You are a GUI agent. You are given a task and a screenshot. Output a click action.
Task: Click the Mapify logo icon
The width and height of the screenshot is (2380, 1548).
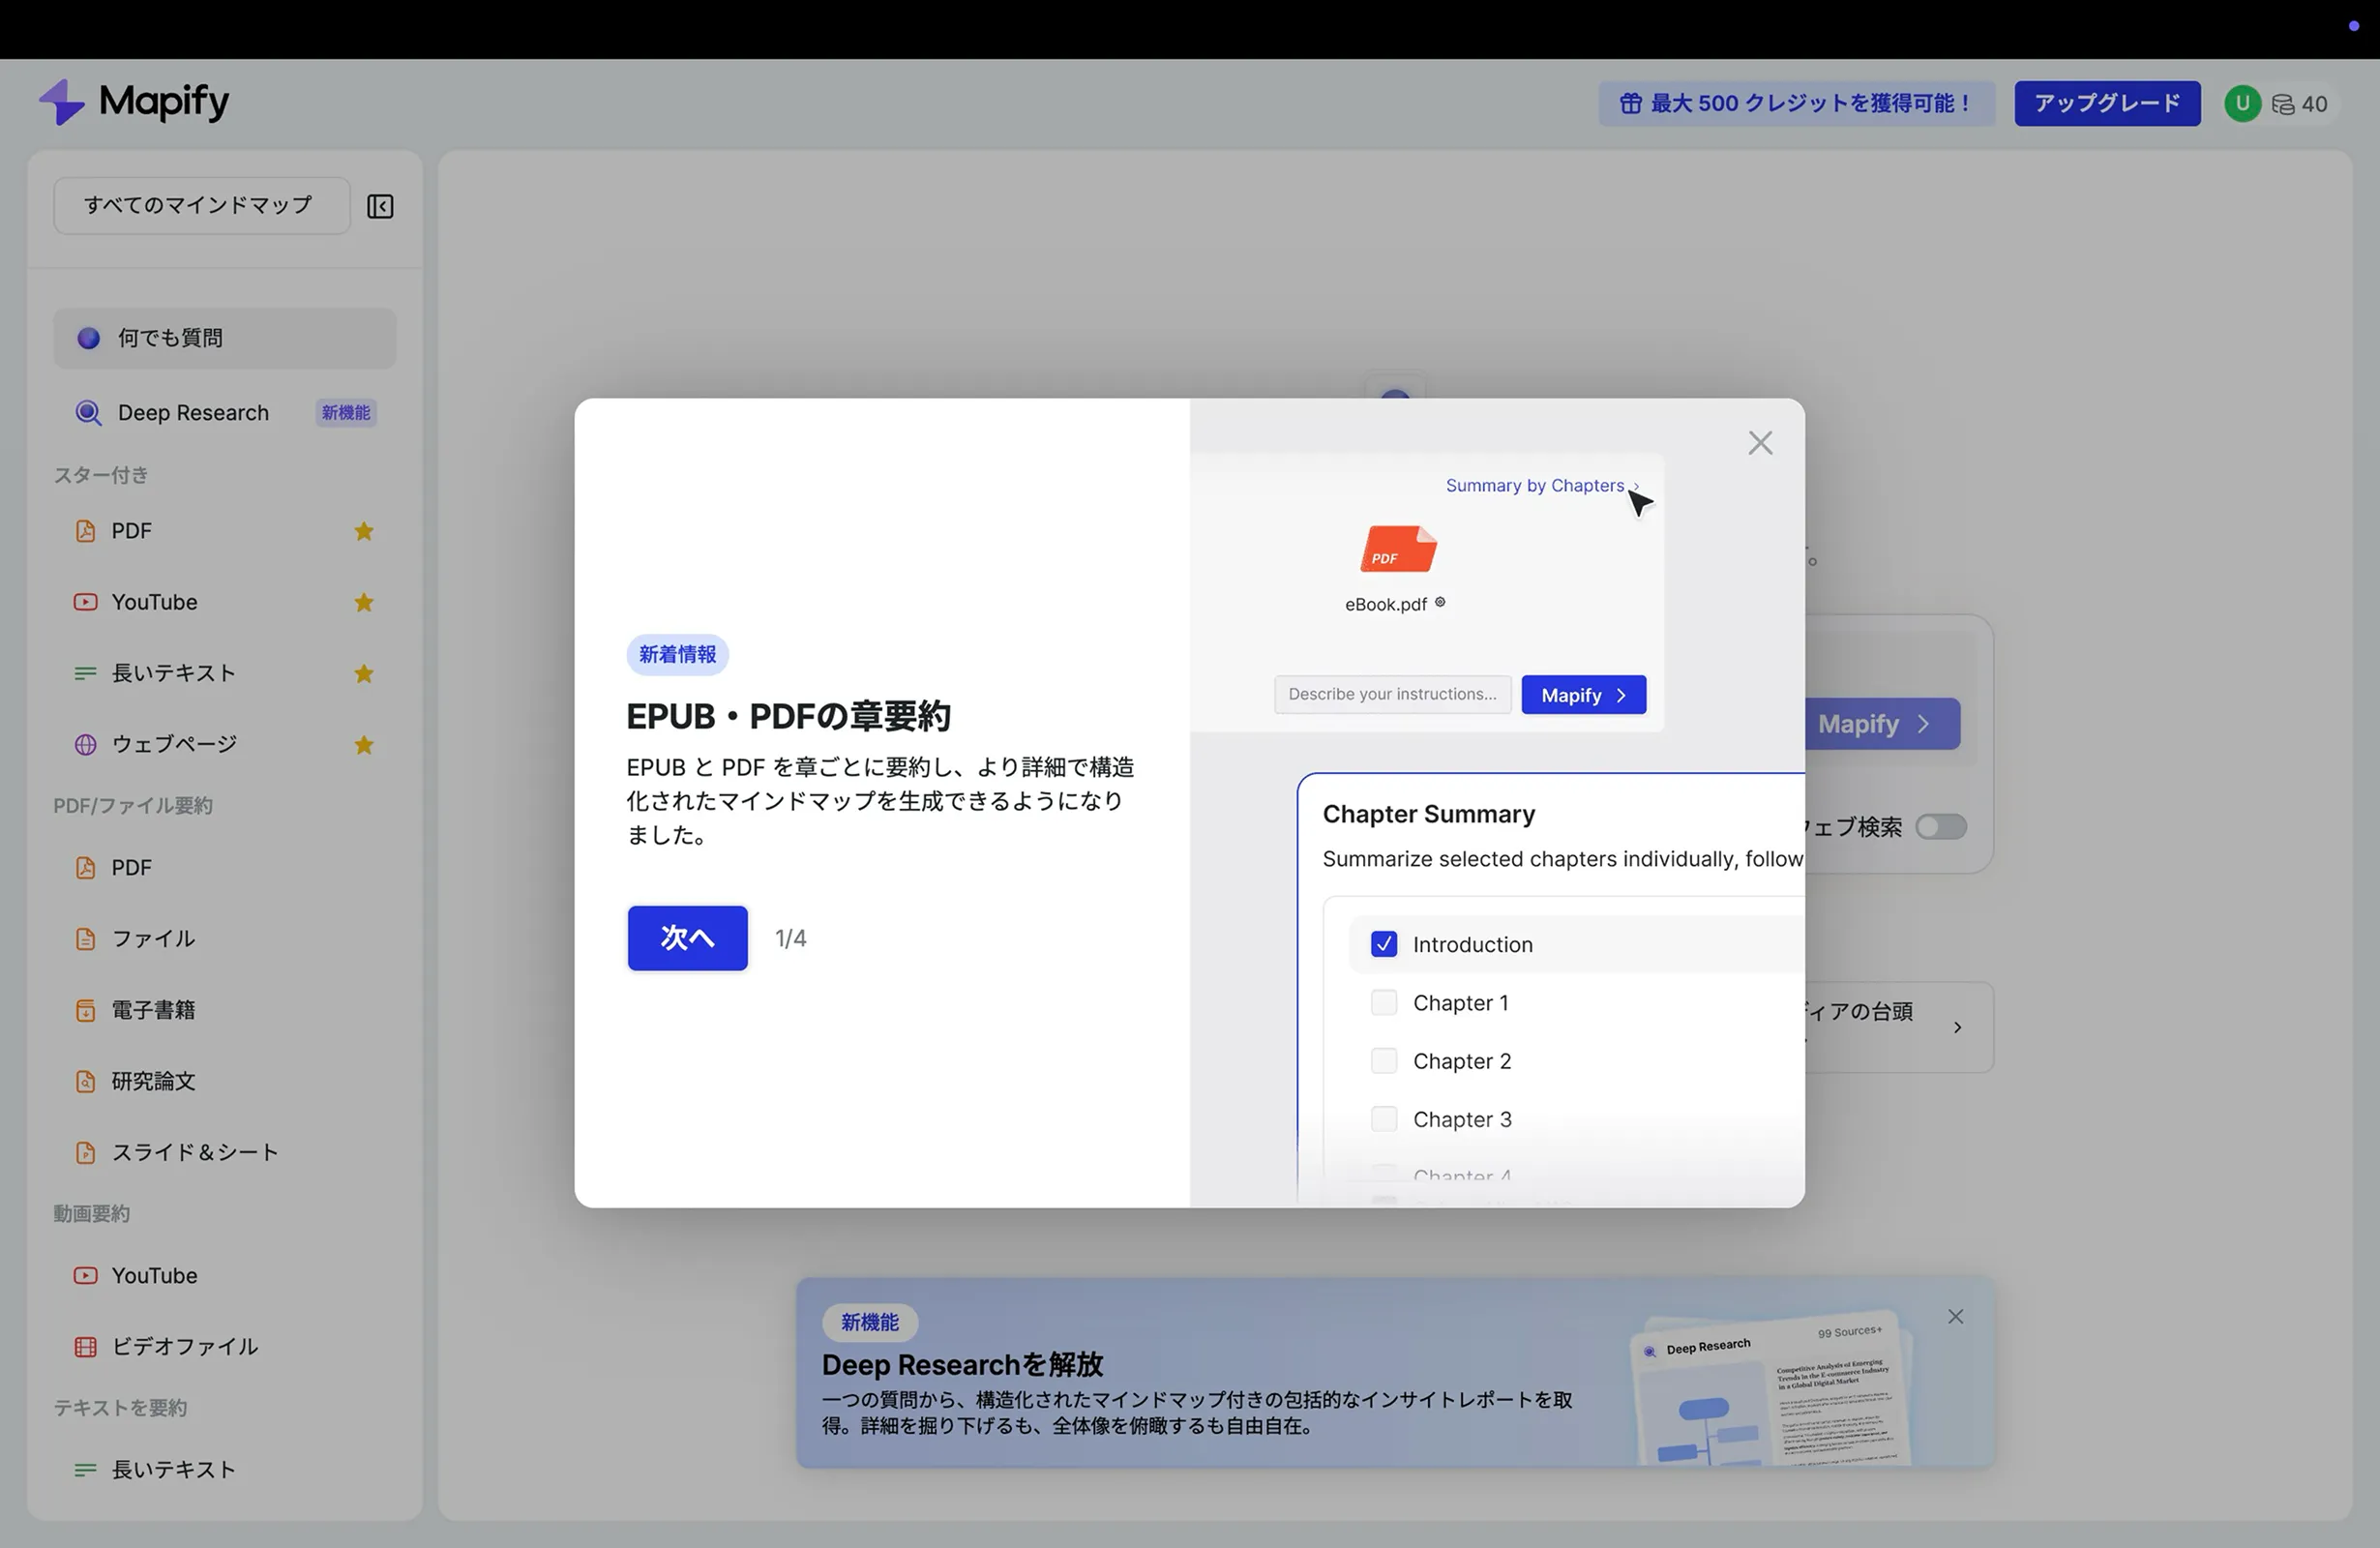pos(61,102)
